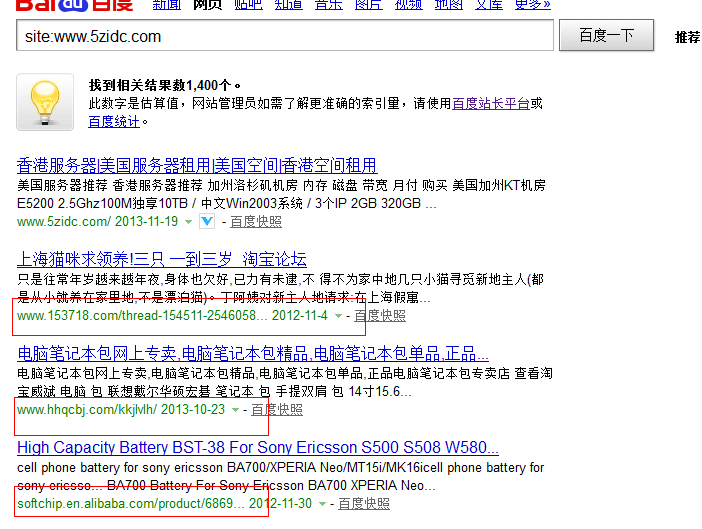Screen dimensions: 702x529
Task: Open 百度快照 for www.5zidc.com result
Action: pos(256,222)
